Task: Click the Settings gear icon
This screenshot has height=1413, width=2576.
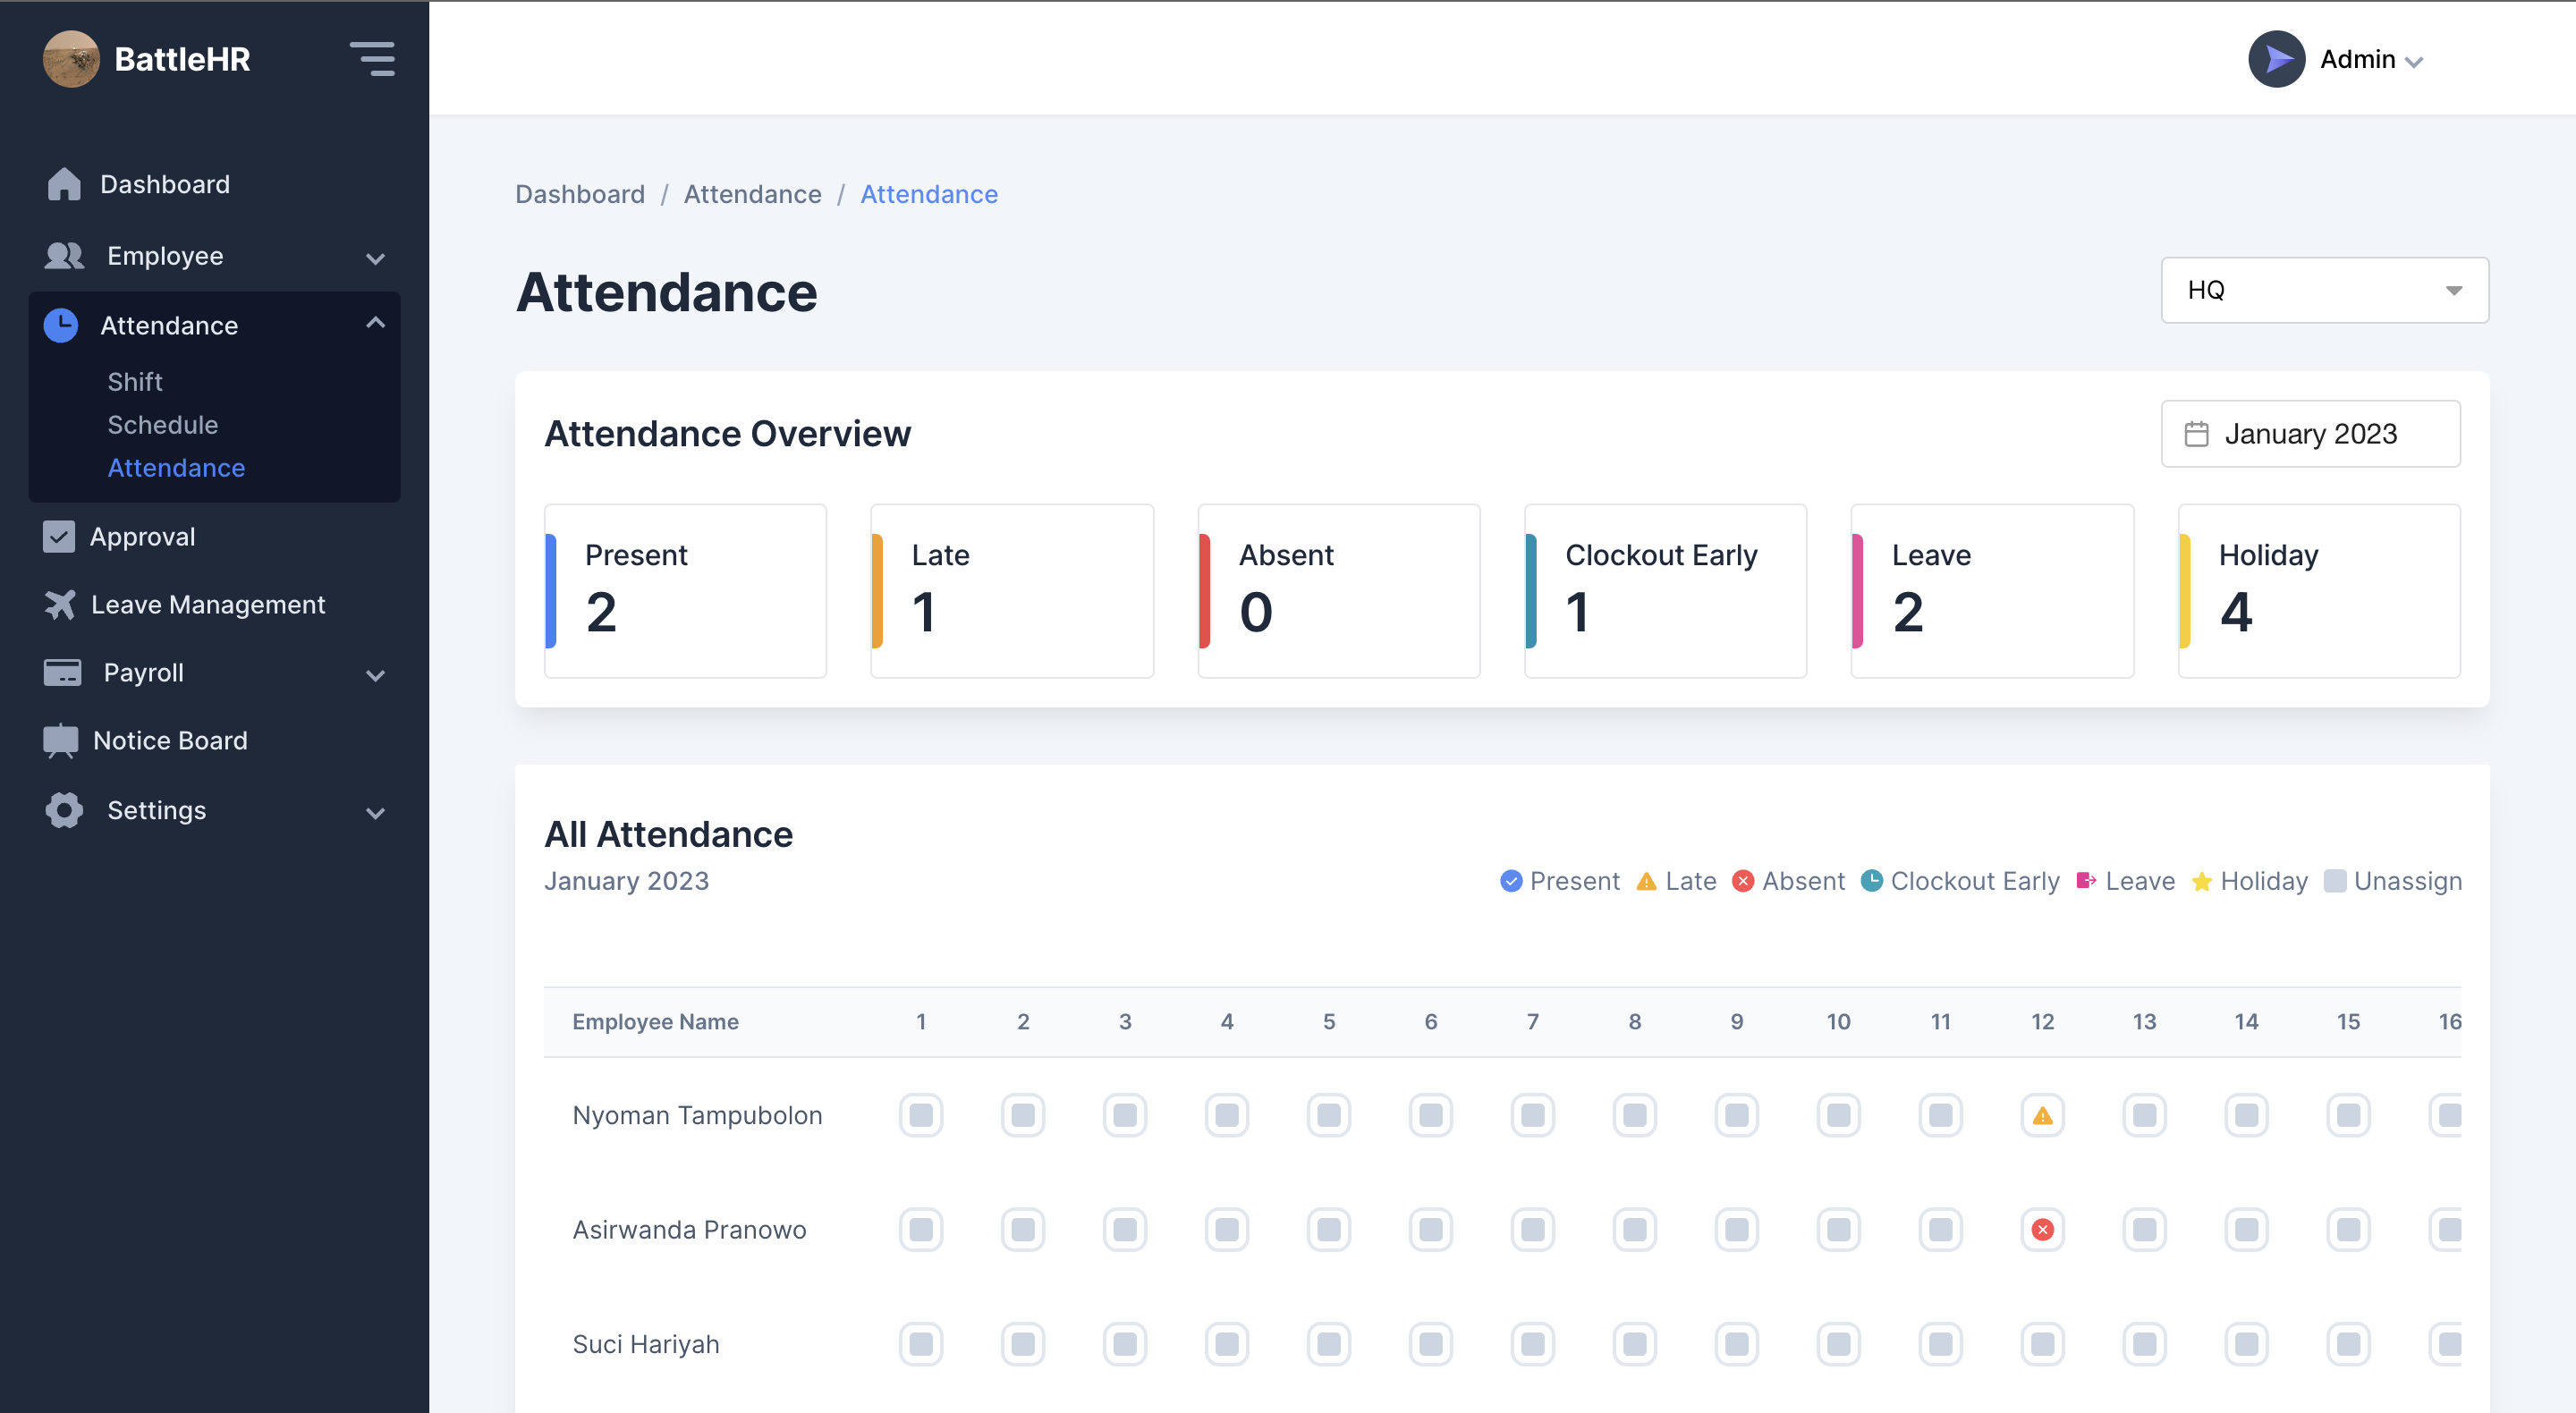Action: (64, 810)
